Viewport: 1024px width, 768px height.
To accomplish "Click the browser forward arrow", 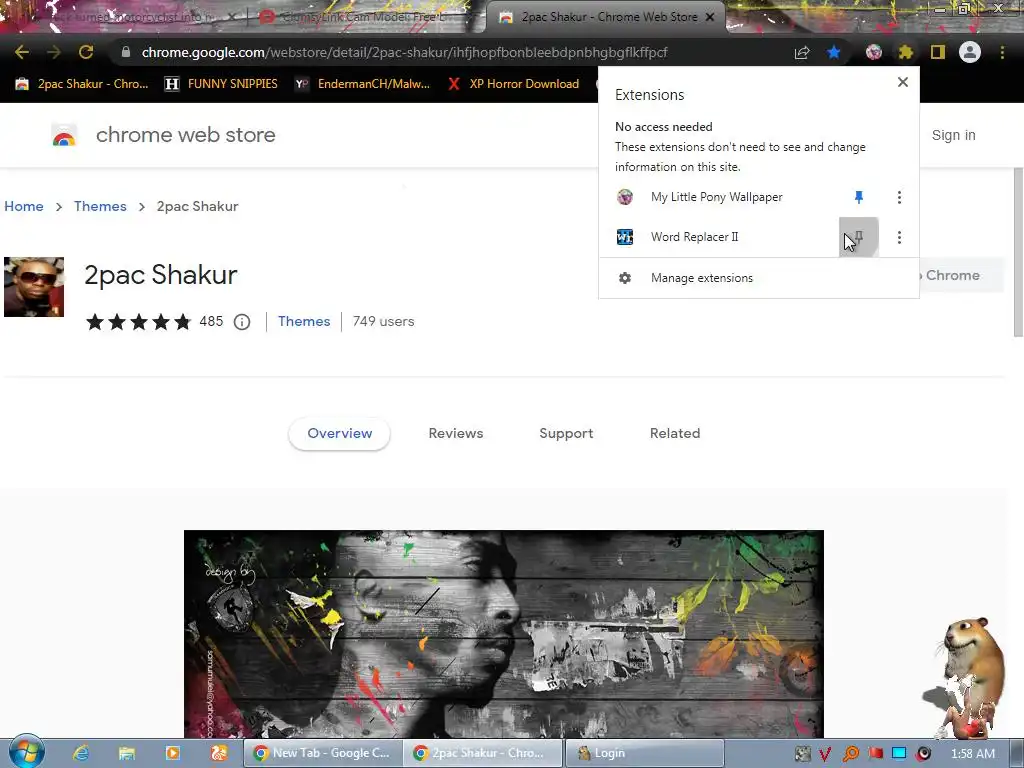I will [54, 52].
